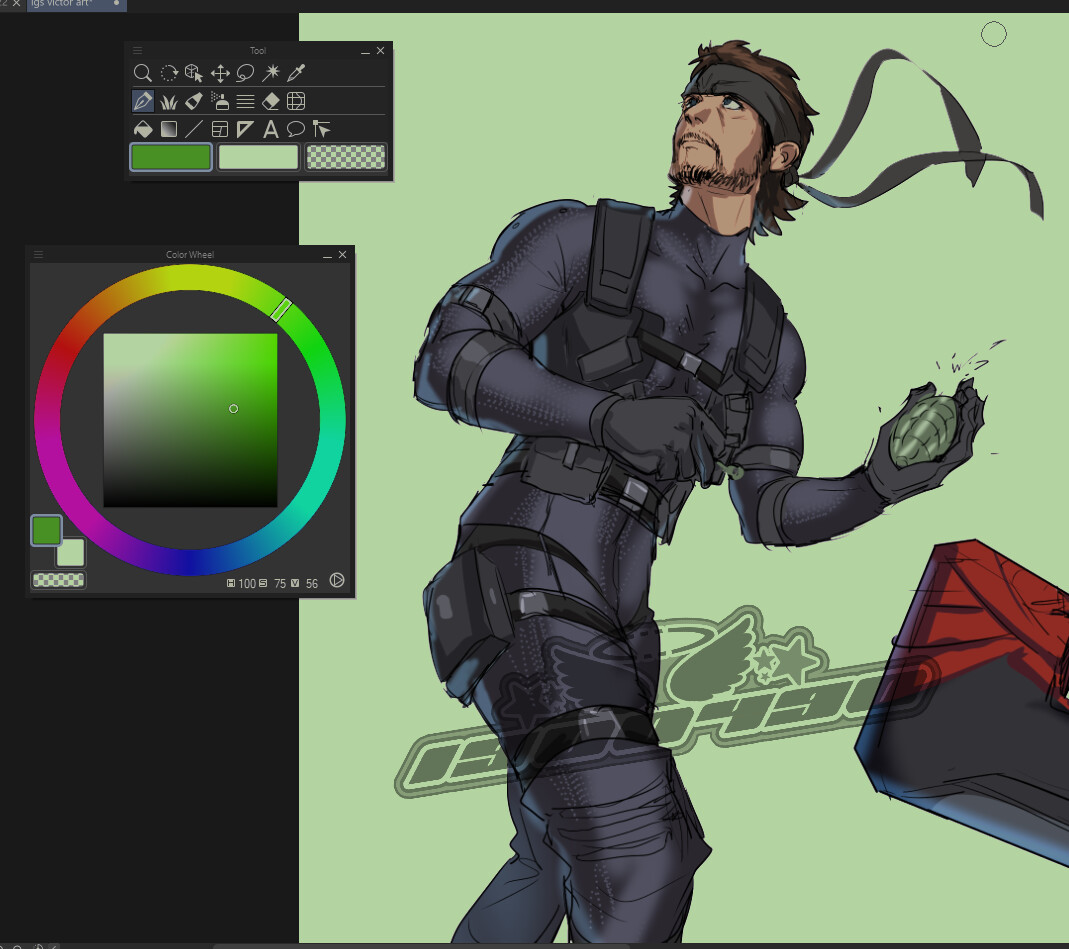The width and height of the screenshot is (1069, 949).
Task: Select the Operation object tool
Action: tap(194, 73)
